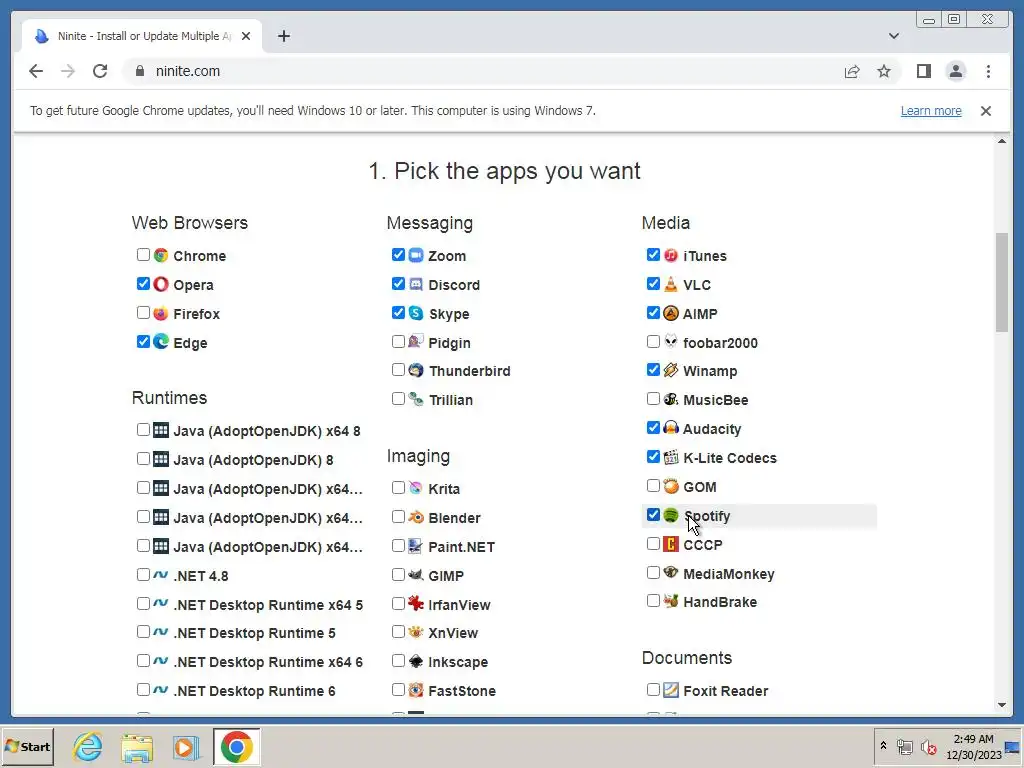This screenshot has height=768, width=1024.
Task: Click the page vertical scrollbar thumb
Action: tap(1002, 282)
